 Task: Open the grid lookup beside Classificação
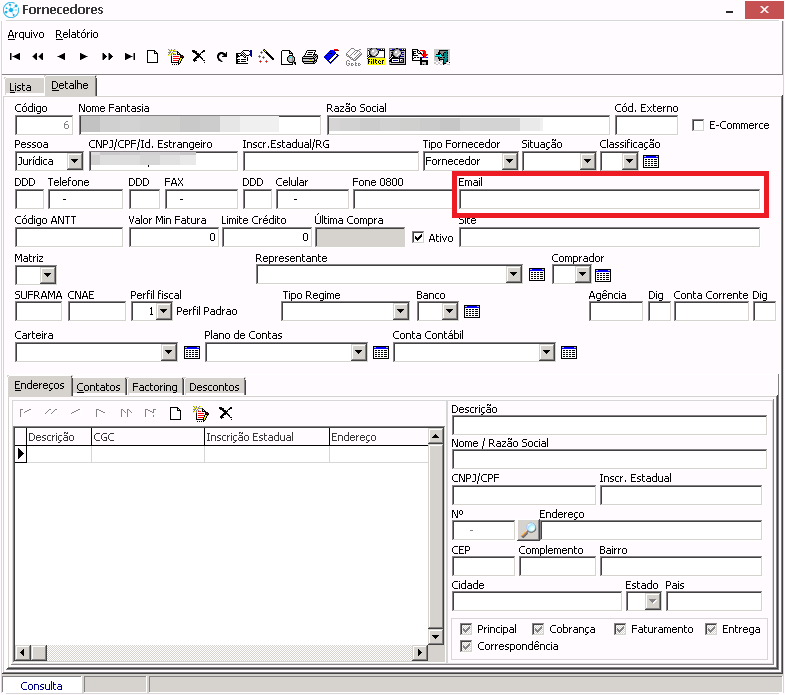[650, 161]
